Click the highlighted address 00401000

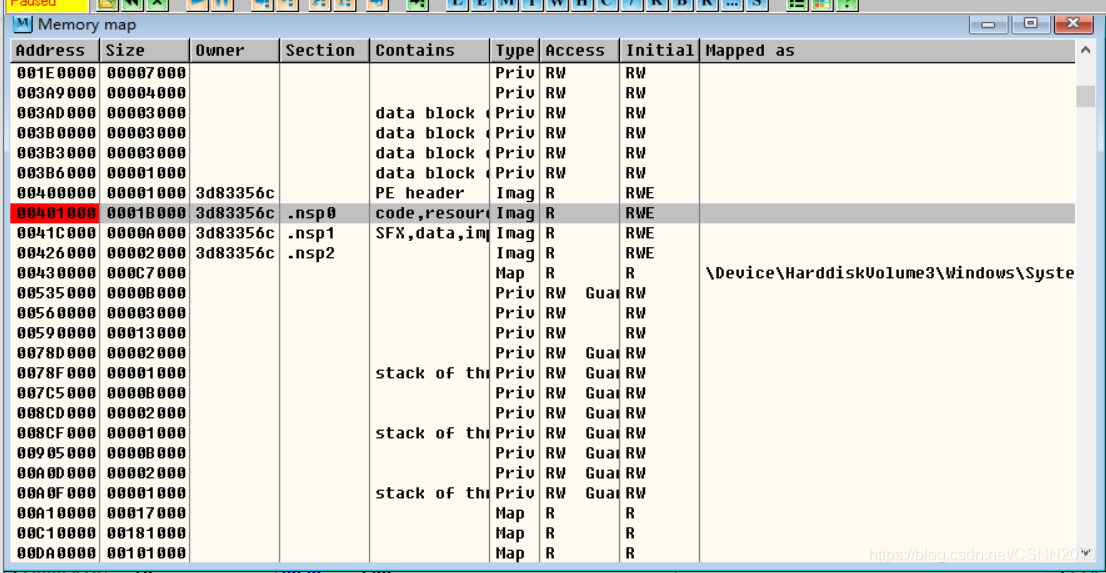pos(56,213)
